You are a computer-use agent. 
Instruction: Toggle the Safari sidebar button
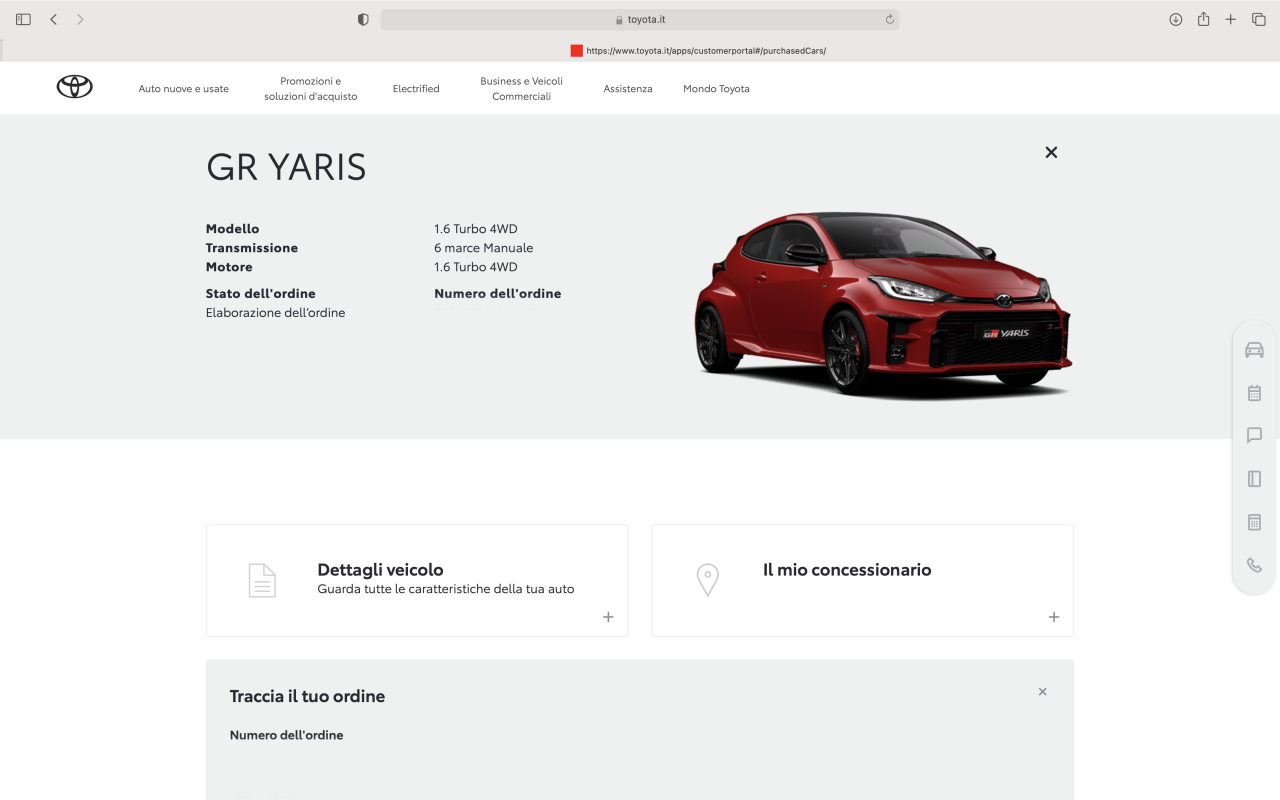tap(23, 19)
